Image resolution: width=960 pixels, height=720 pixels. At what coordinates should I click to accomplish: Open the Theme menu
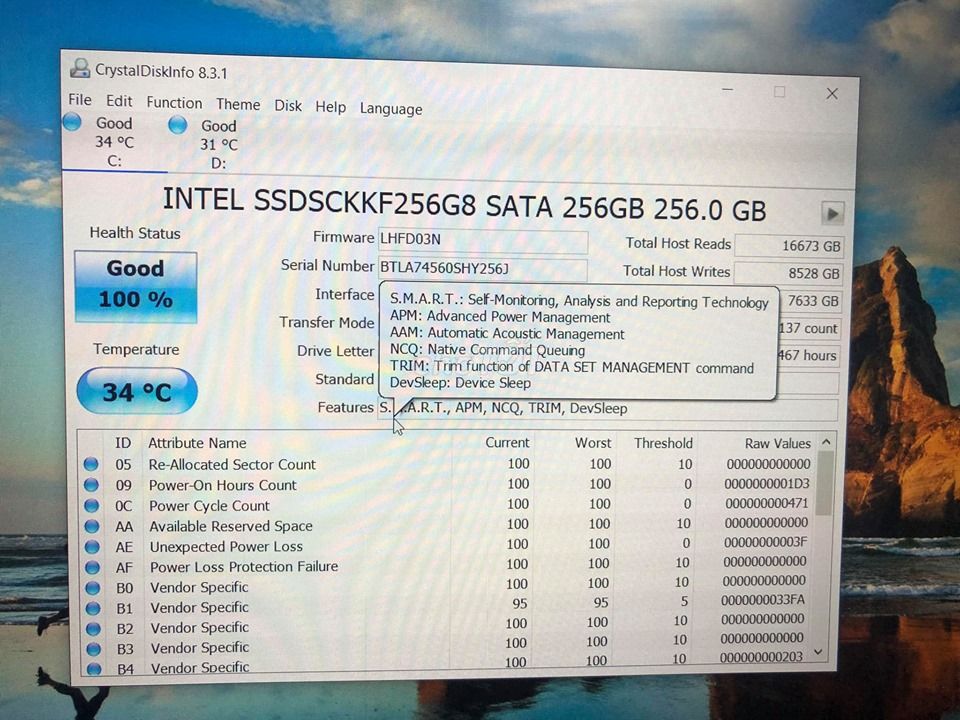tap(238, 105)
